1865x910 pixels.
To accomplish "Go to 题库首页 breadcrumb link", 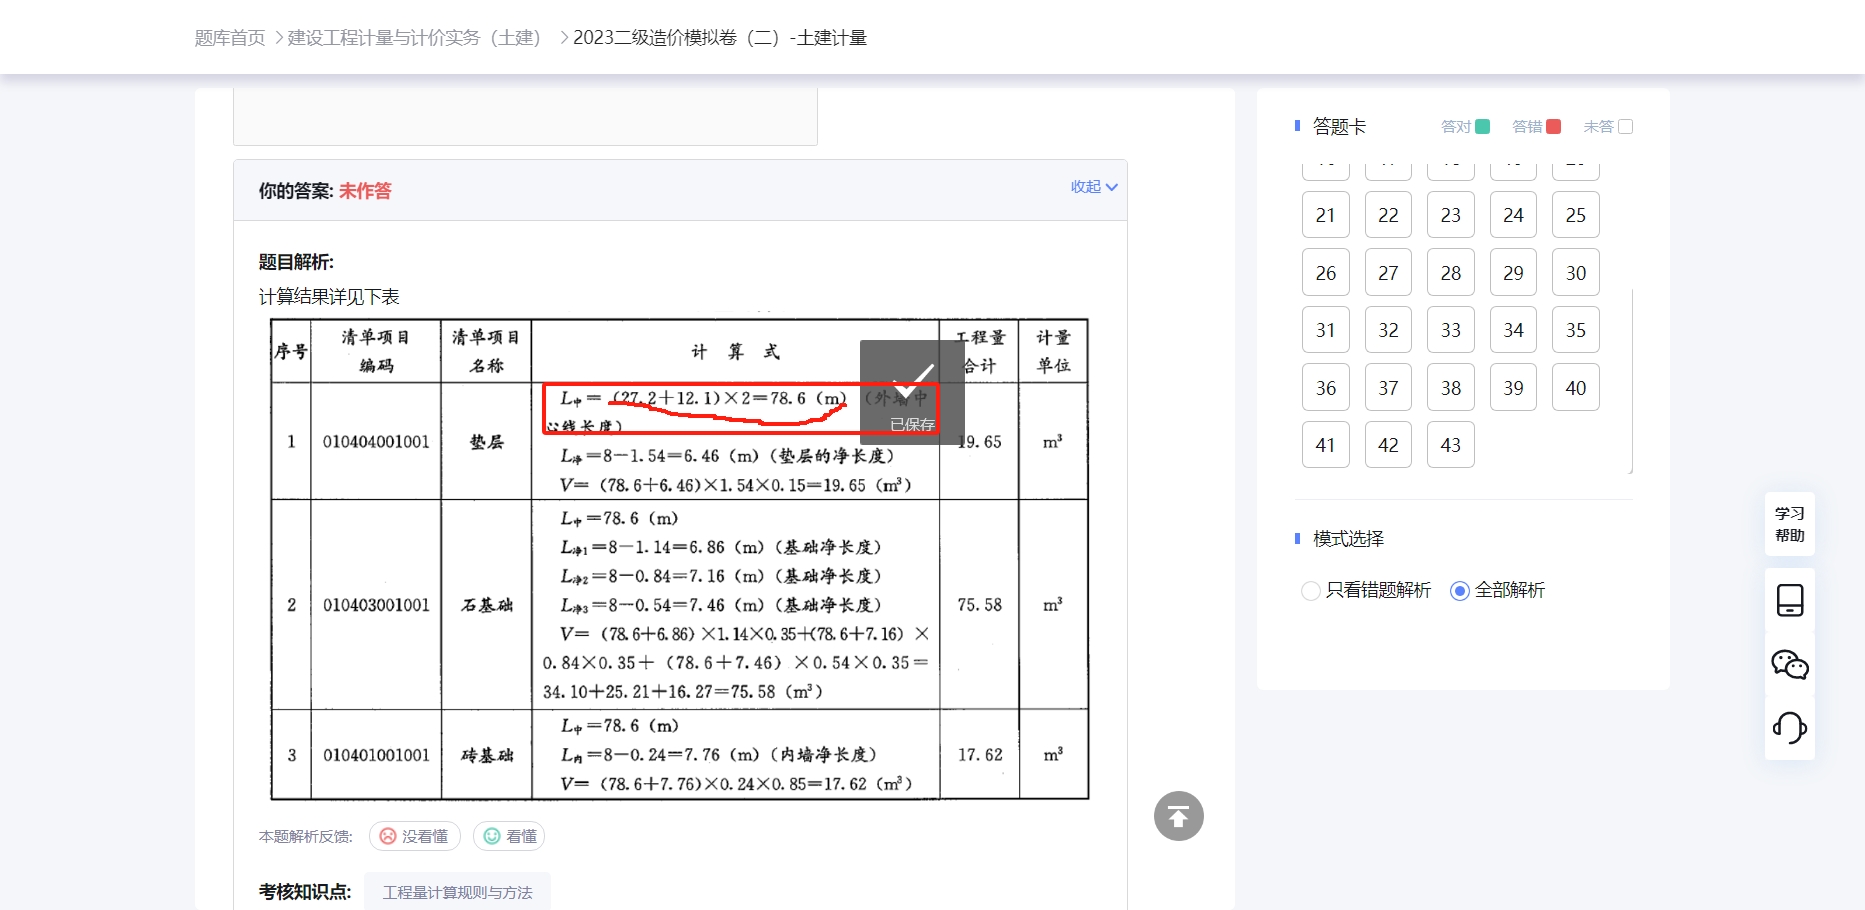I will click(230, 38).
